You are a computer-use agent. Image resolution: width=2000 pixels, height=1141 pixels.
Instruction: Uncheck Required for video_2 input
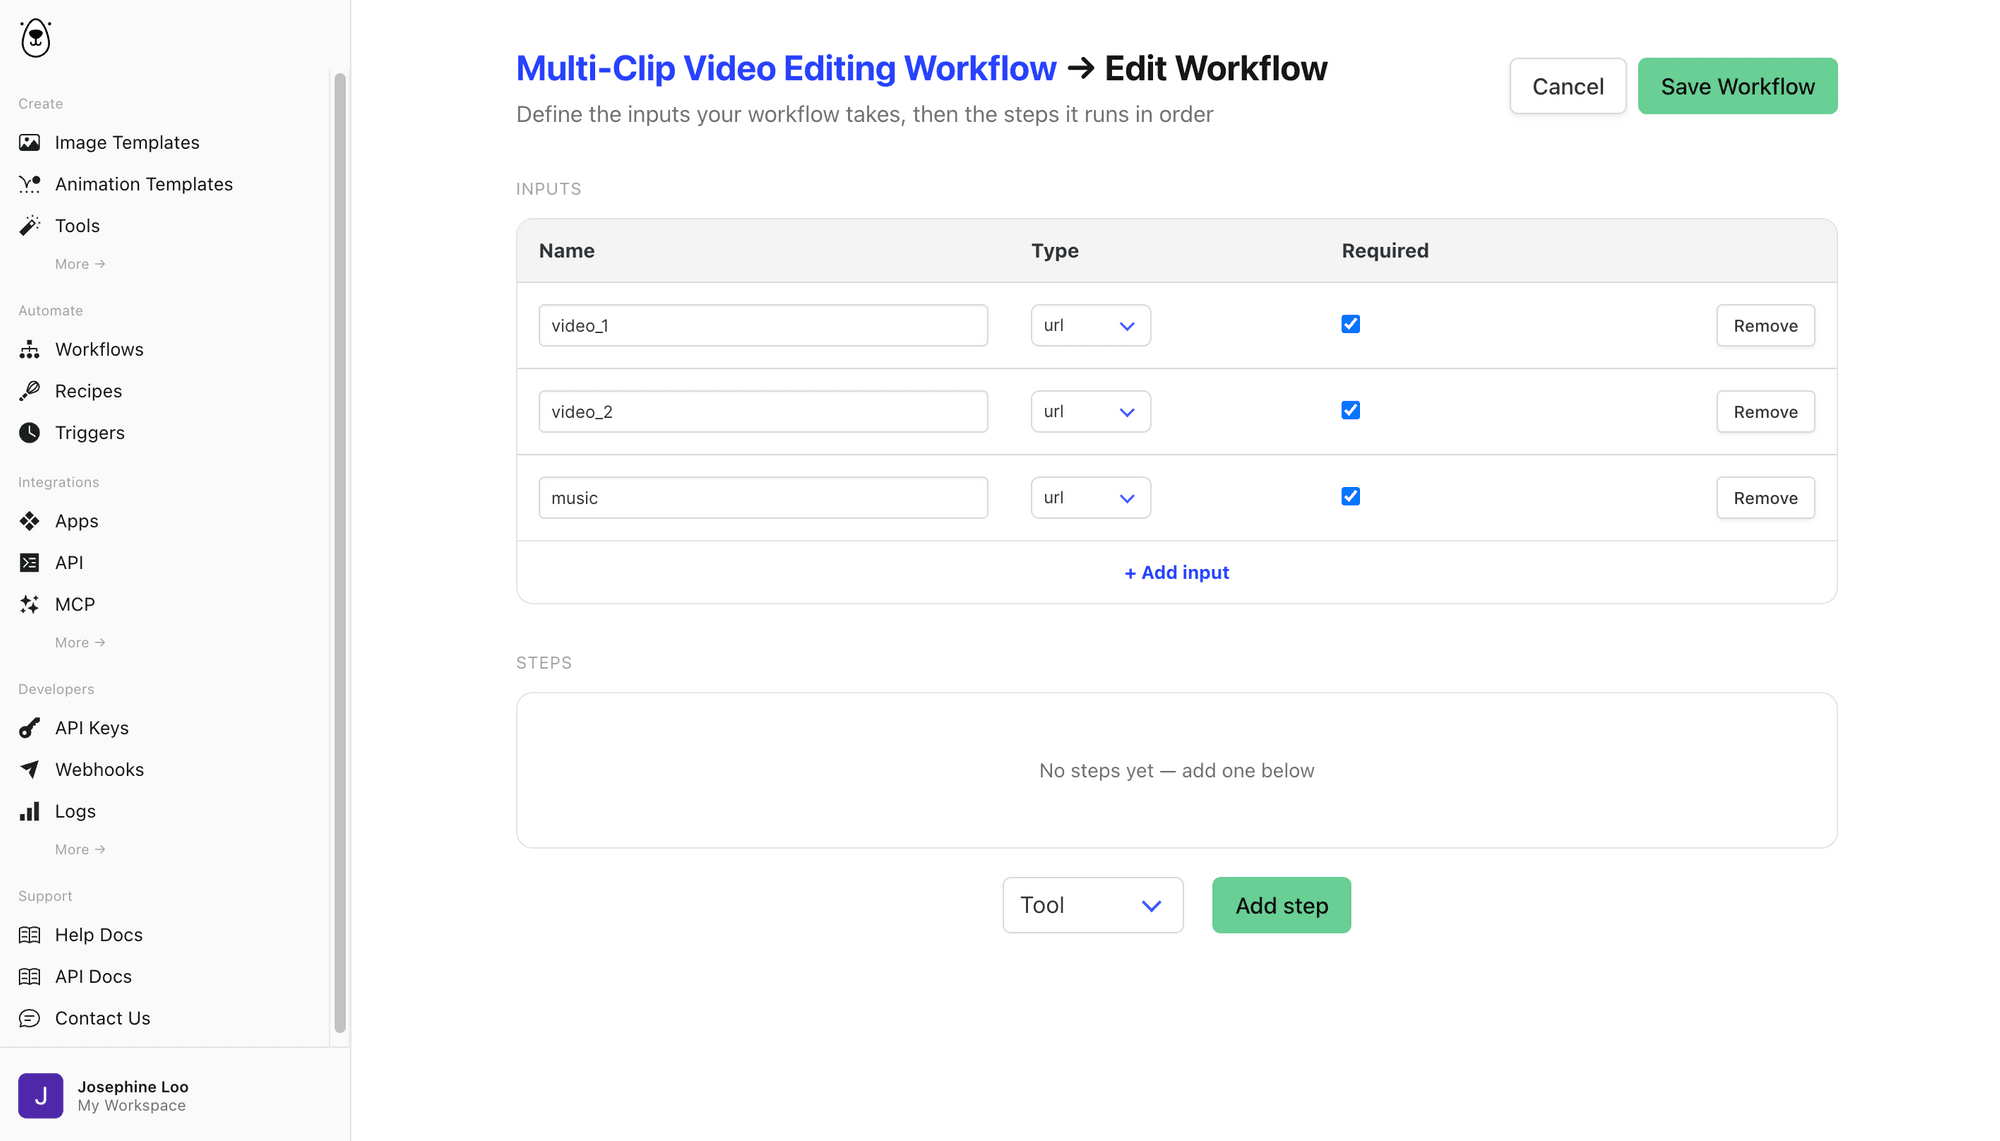pyautogui.click(x=1351, y=410)
